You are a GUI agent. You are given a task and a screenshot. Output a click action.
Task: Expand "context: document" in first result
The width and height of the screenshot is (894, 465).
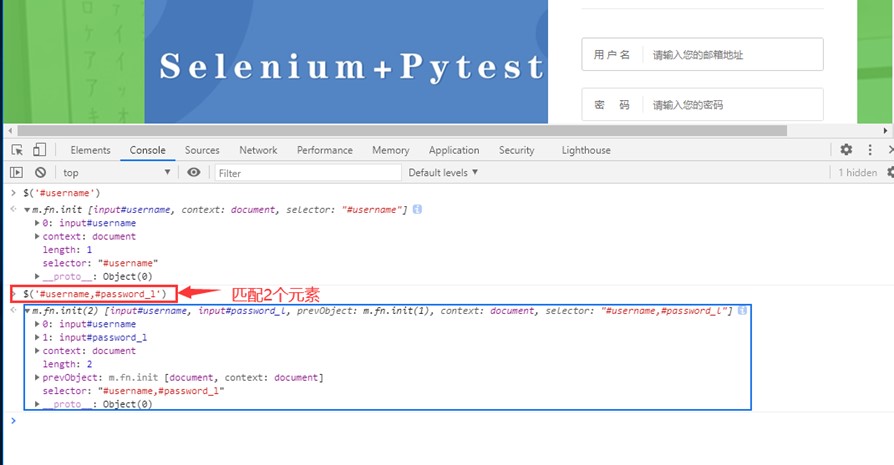37,236
